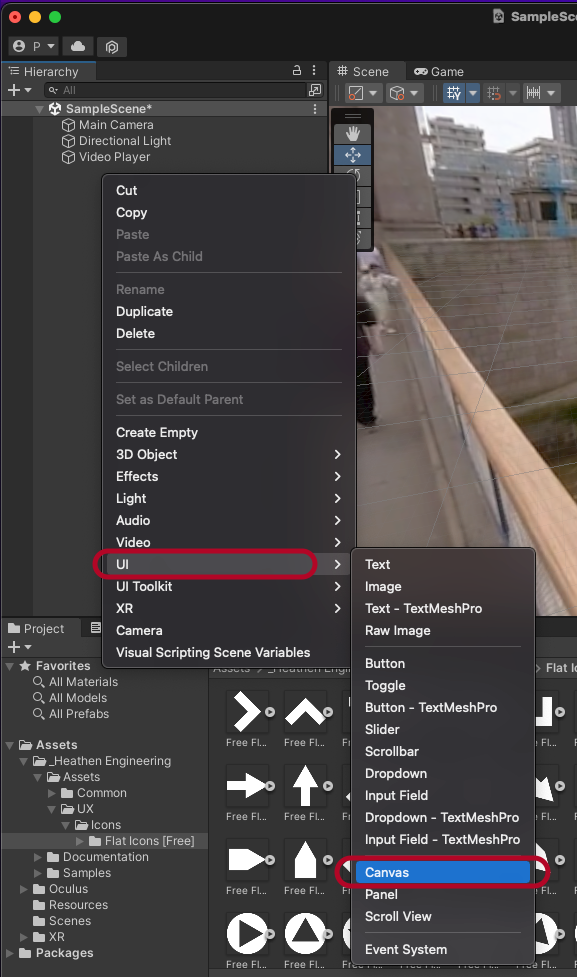Open grid settings dropdown arrow
Viewport: 577px width, 977px height.
[472, 93]
